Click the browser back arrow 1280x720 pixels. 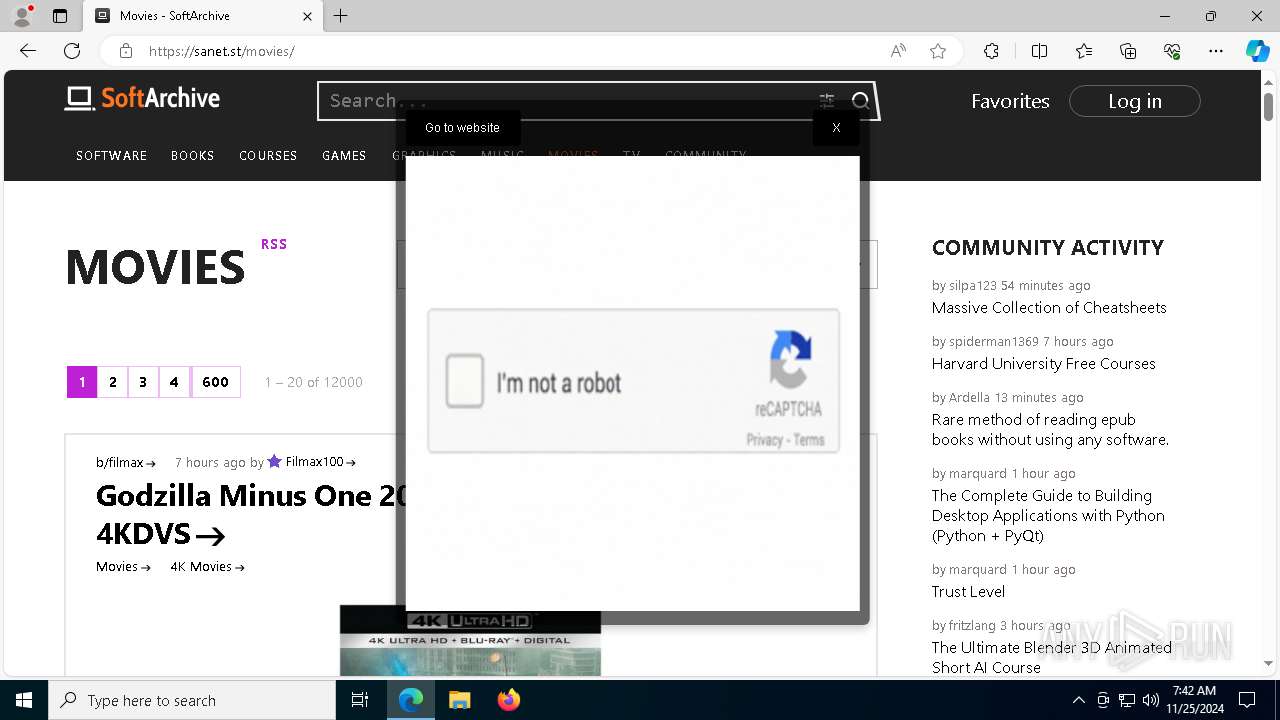tap(28, 51)
